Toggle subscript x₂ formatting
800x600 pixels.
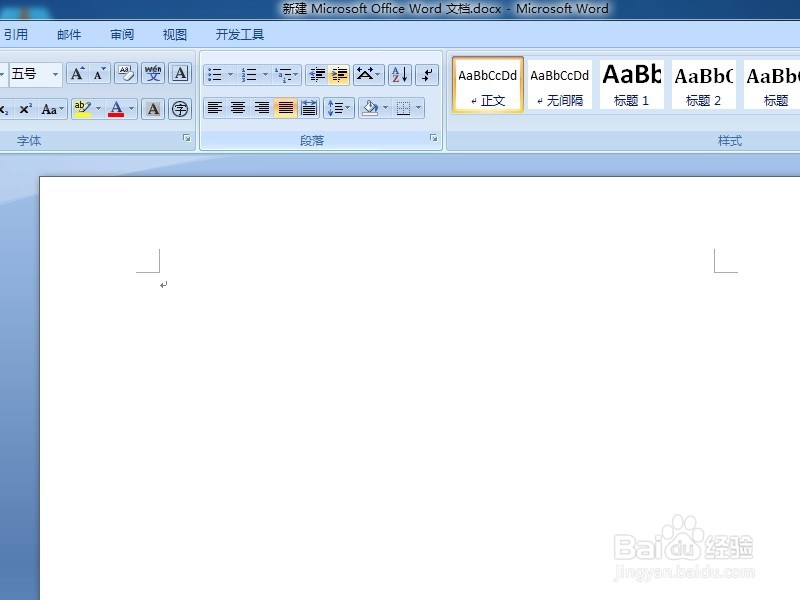(x=5, y=109)
